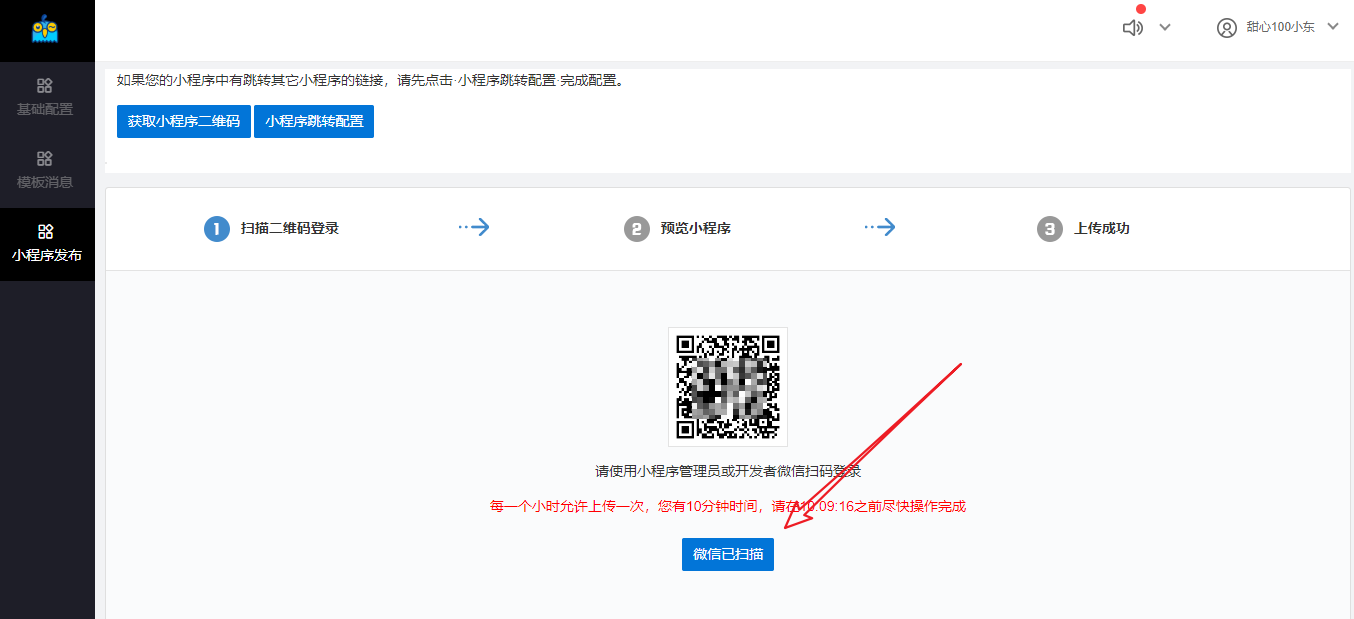Viewport: 1354px width, 619px height.
Task: Click the arrow between steps 2 and 3
Action: pos(880,228)
